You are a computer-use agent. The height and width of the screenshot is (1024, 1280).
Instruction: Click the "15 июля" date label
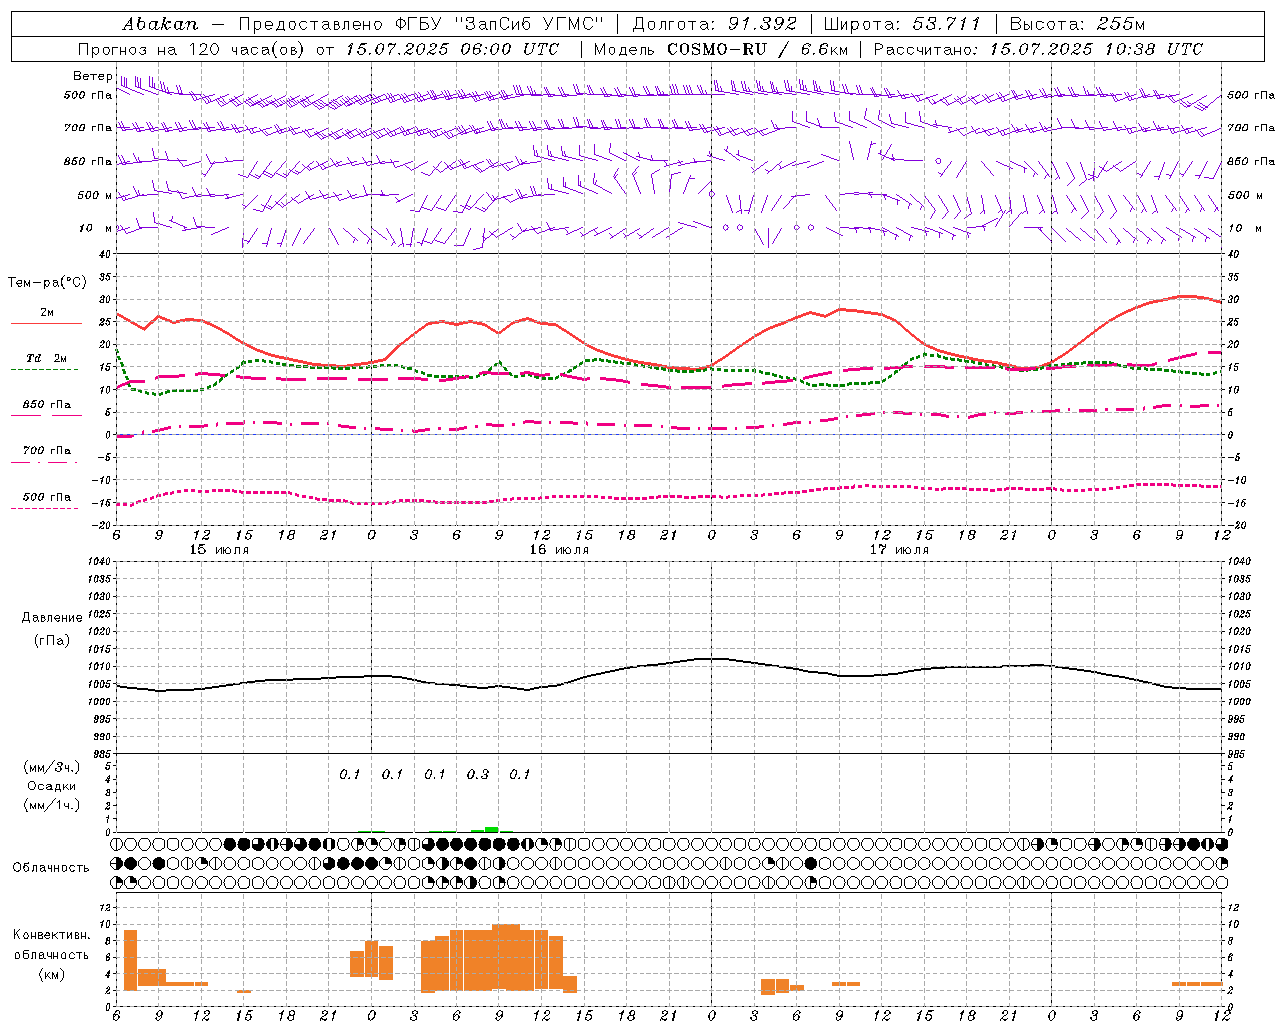coord(219,550)
